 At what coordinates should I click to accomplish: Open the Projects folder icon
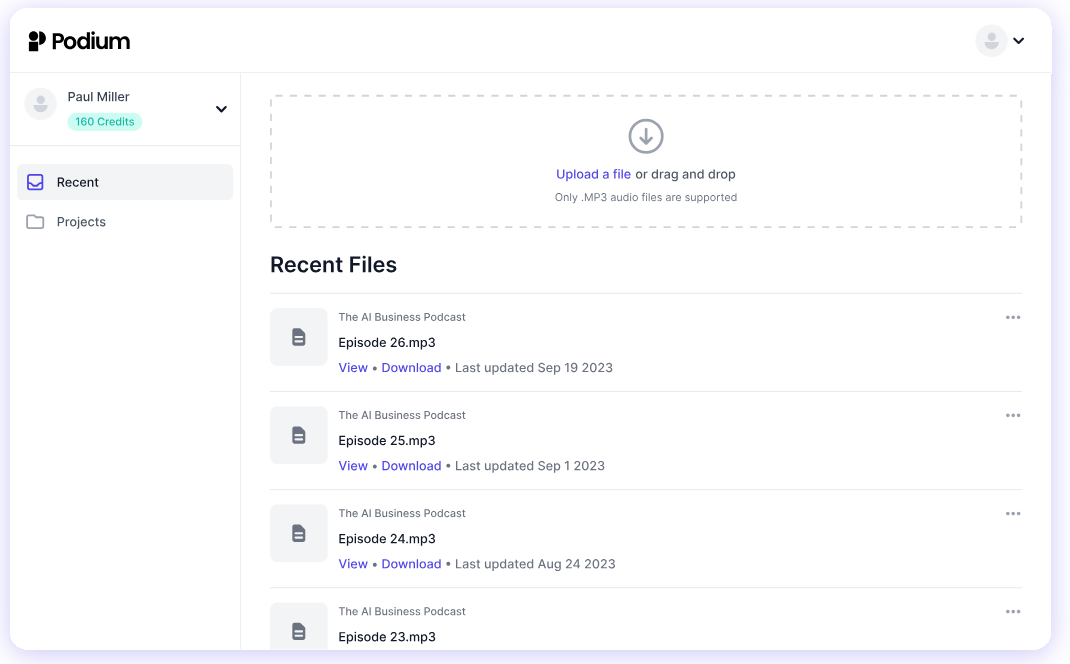[x=35, y=221]
